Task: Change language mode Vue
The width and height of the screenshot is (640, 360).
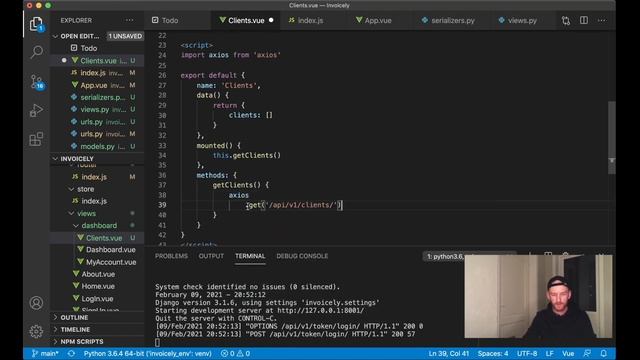Action: (x=568, y=353)
